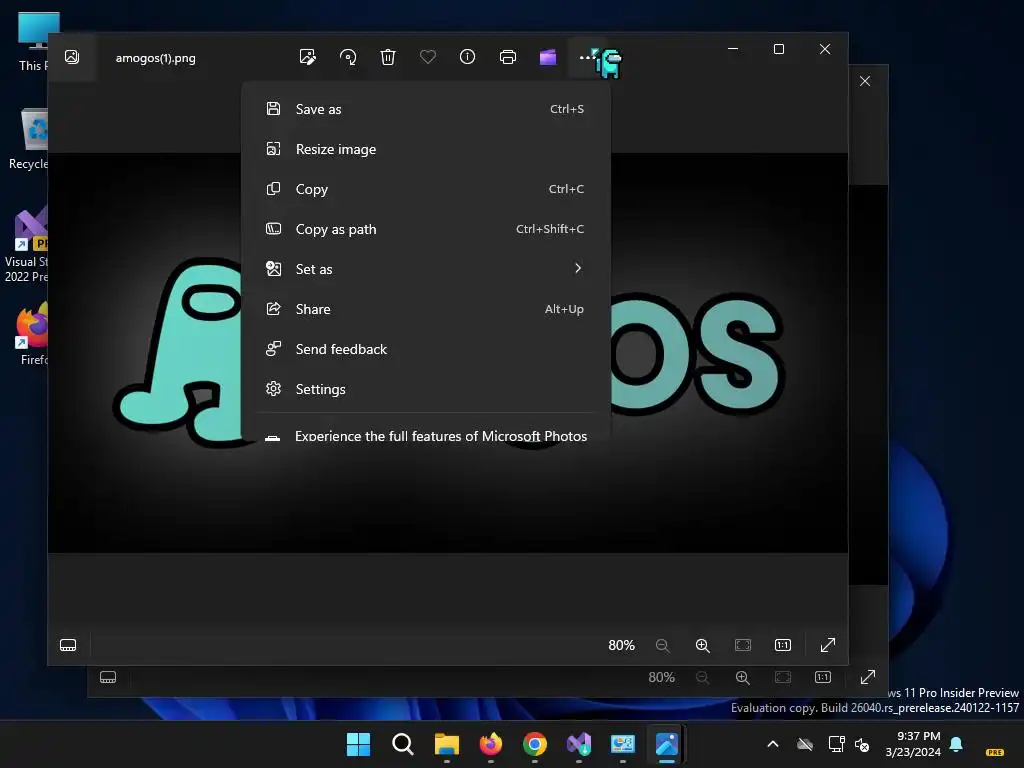The height and width of the screenshot is (768, 1024).
Task: Open notifications bell in the taskbar
Action: tap(956, 744)
